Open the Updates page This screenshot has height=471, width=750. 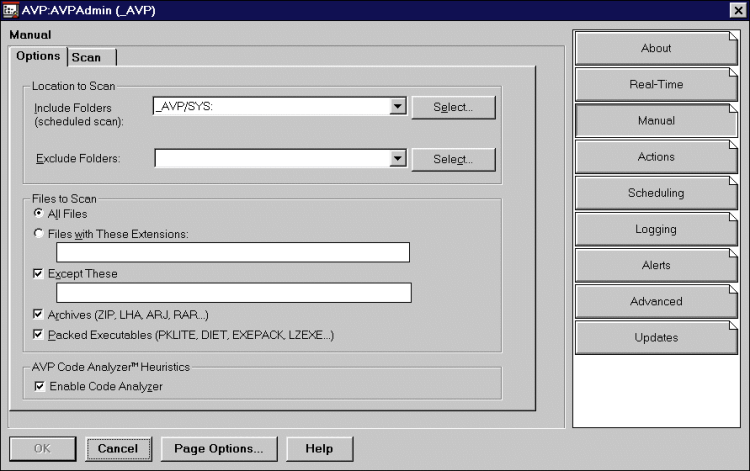point(656,338)
